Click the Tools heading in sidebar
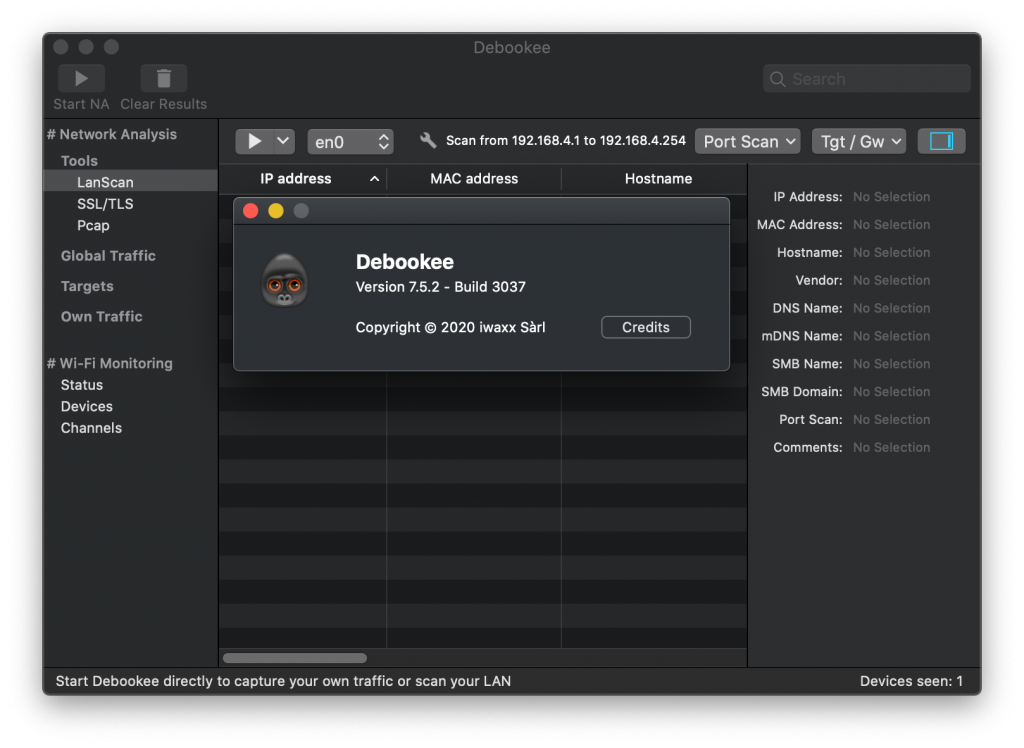This screenshot has width=1024, height=748. (x=79, y=161)
